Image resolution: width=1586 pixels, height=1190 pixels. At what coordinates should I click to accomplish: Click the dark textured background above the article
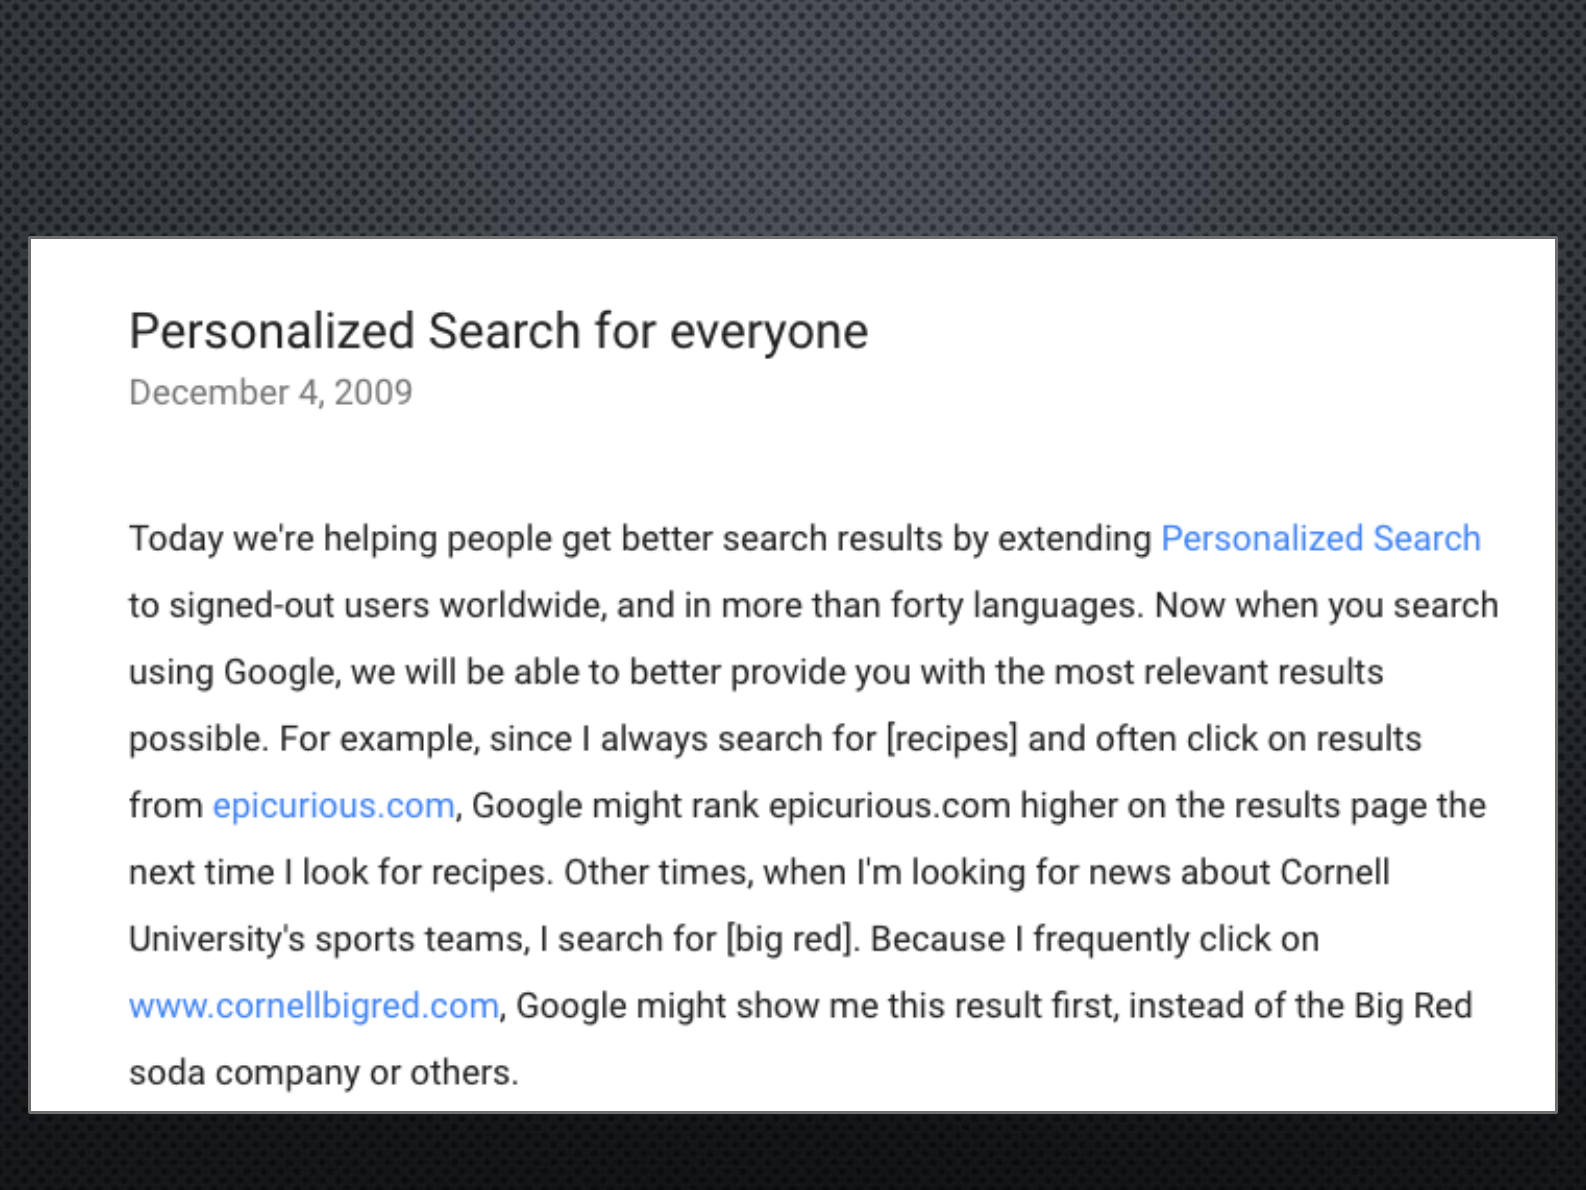click(793, 118)
